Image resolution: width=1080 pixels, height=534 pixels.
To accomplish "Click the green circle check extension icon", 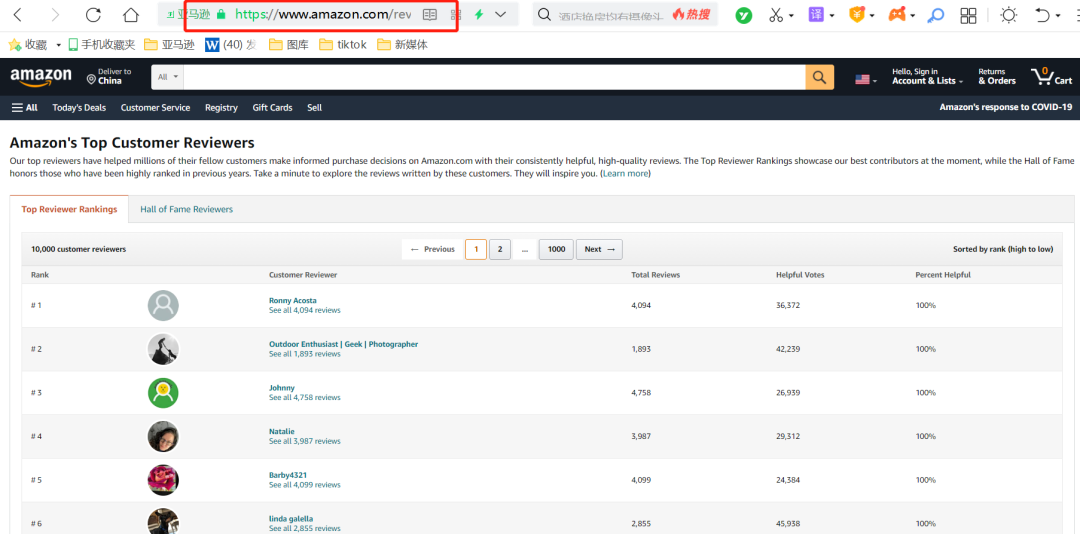I will 743,15.
